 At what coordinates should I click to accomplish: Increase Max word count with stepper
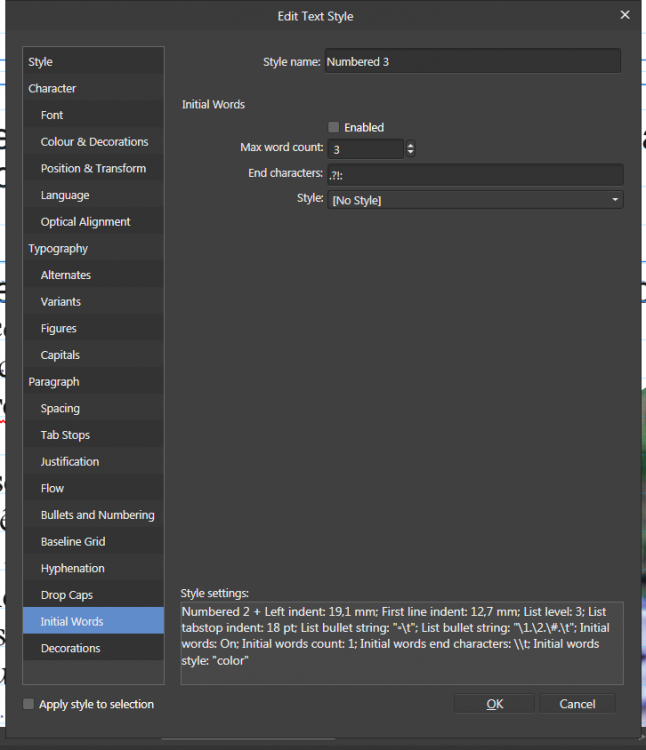410,145
